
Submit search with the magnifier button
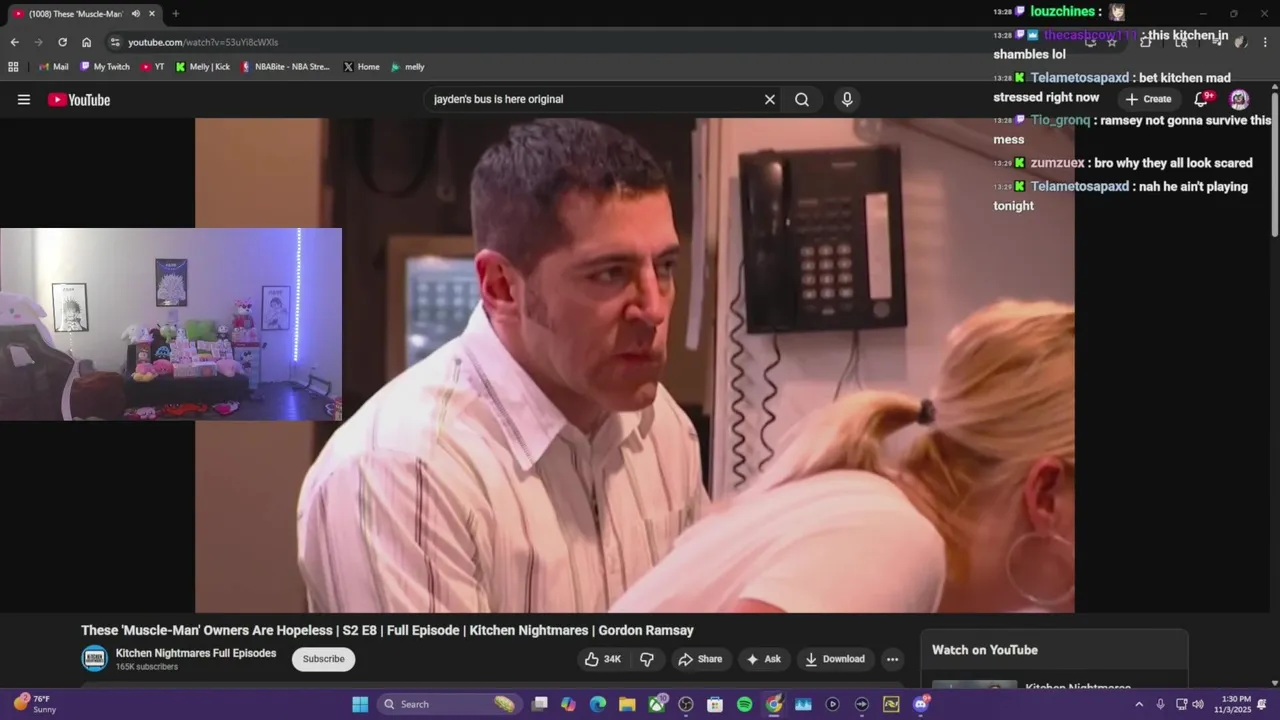(802, 99)
